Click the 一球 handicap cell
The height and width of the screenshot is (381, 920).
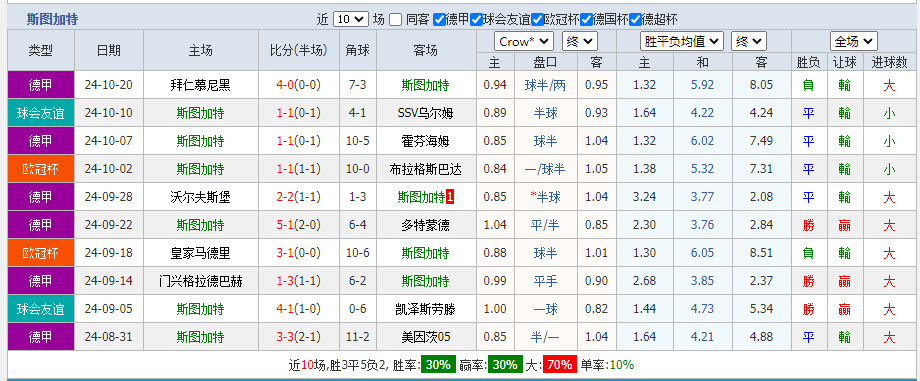coord(545,309)
